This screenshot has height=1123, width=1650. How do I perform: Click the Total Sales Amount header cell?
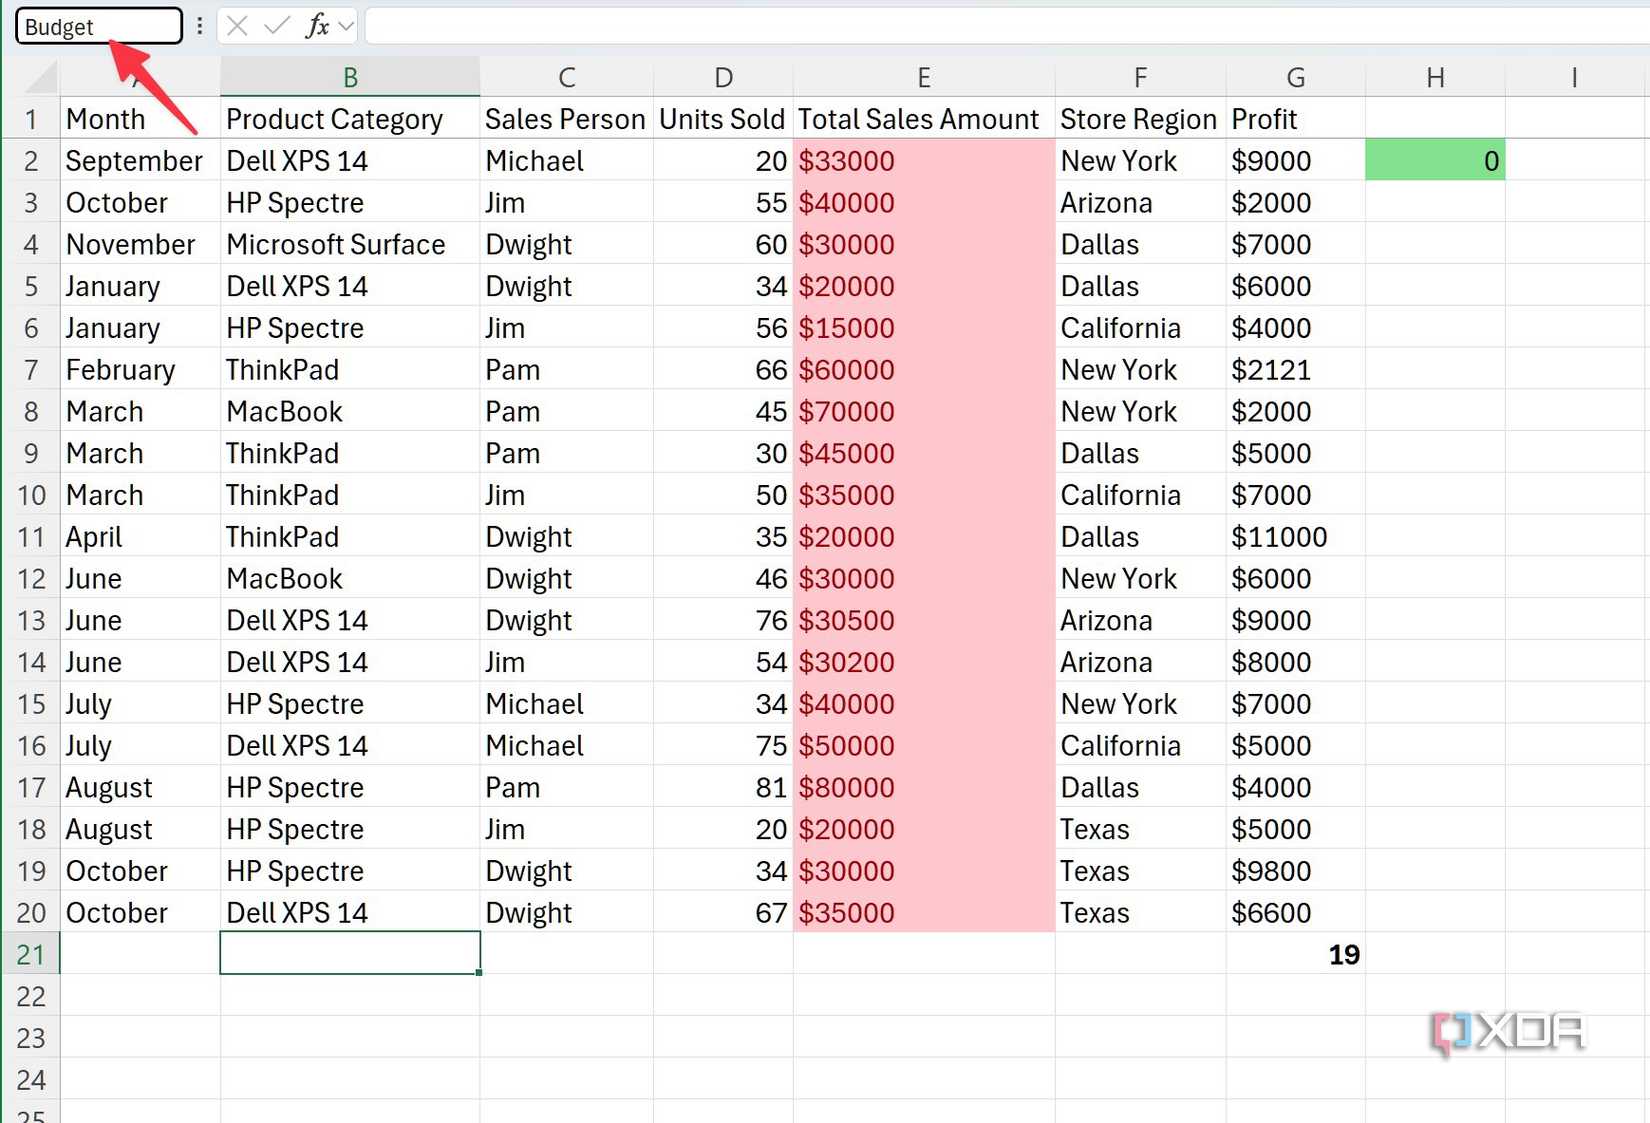coord(924,119)
